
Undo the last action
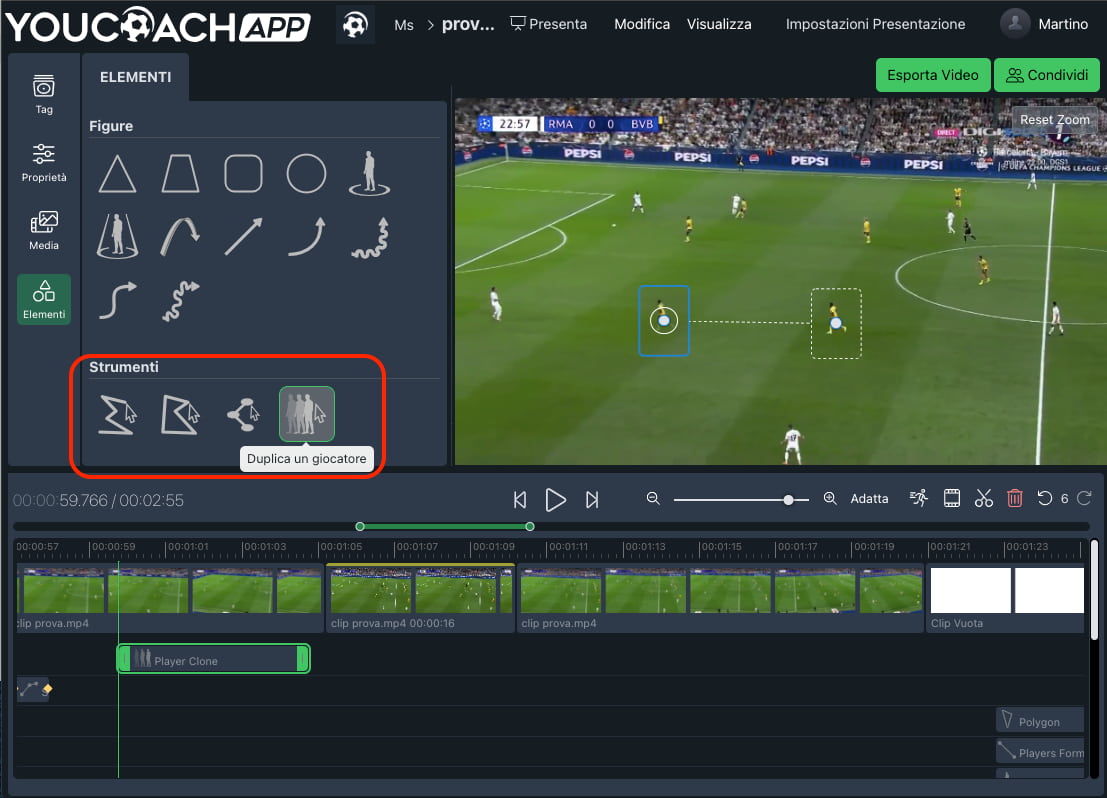tap(1047, 497)
